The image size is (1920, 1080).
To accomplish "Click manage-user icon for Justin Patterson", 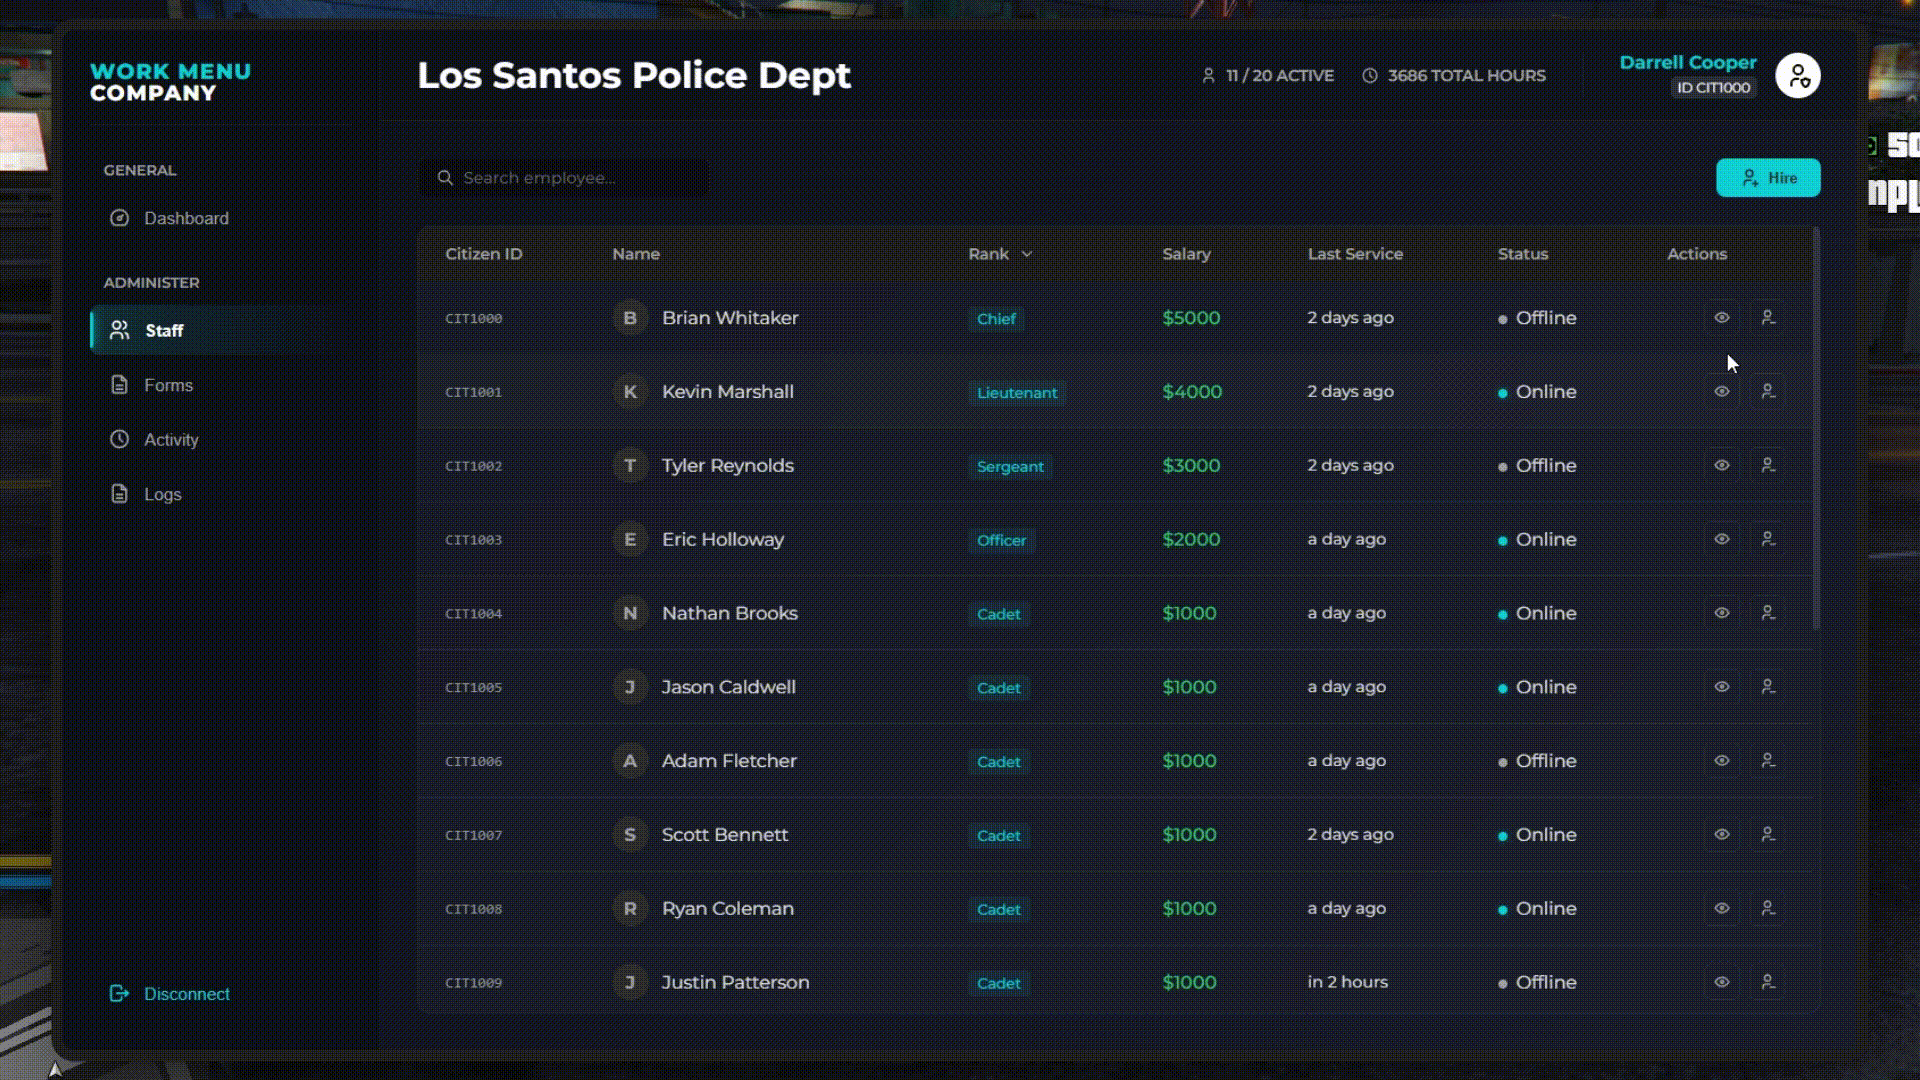I will tap(1767, 983).
